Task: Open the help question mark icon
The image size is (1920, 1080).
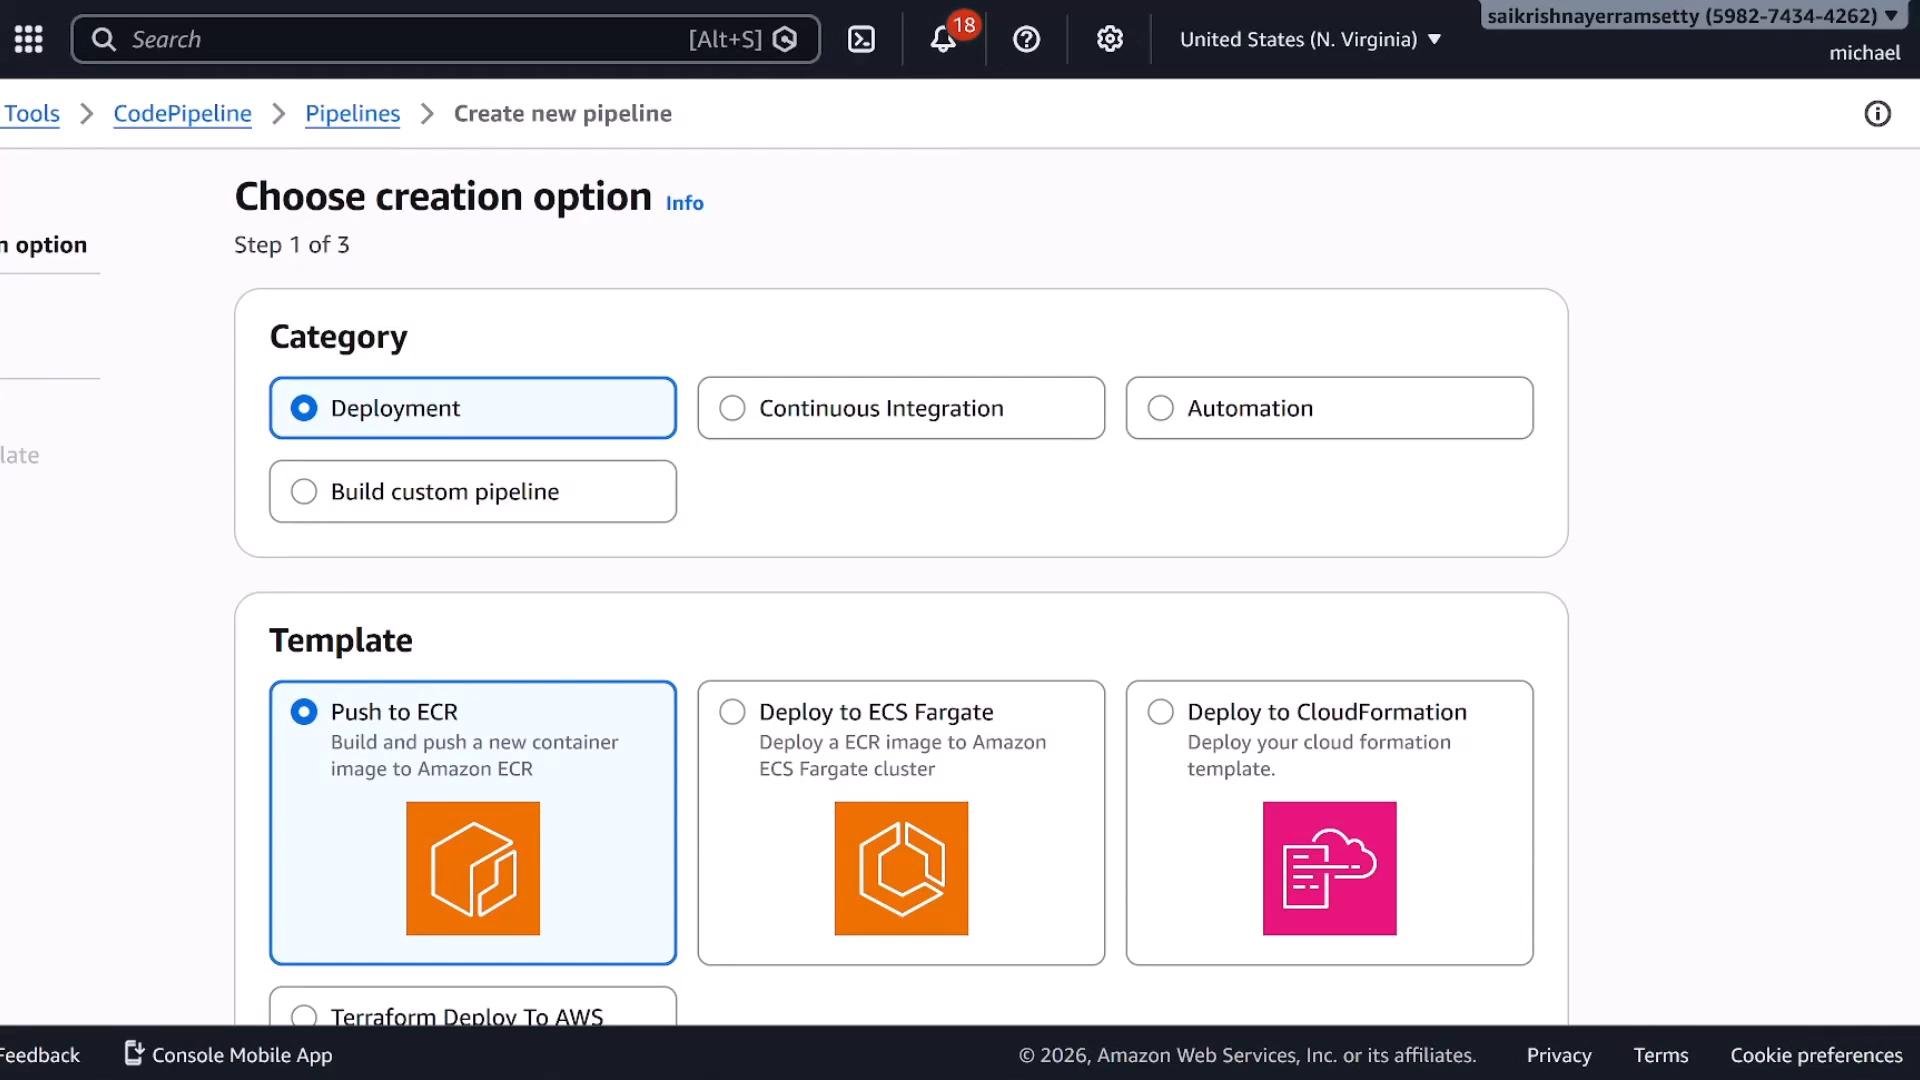Action: (1026, 39)
